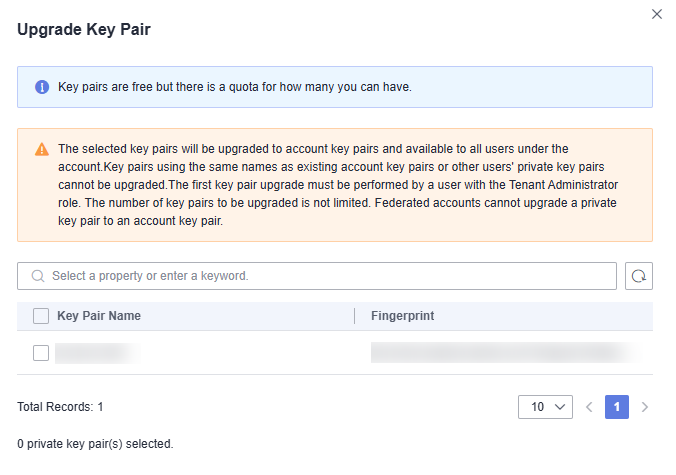Open the 10 per page dropdown
Image resolution: width=676 pixels, height=475 pixels.
[545, 407]
